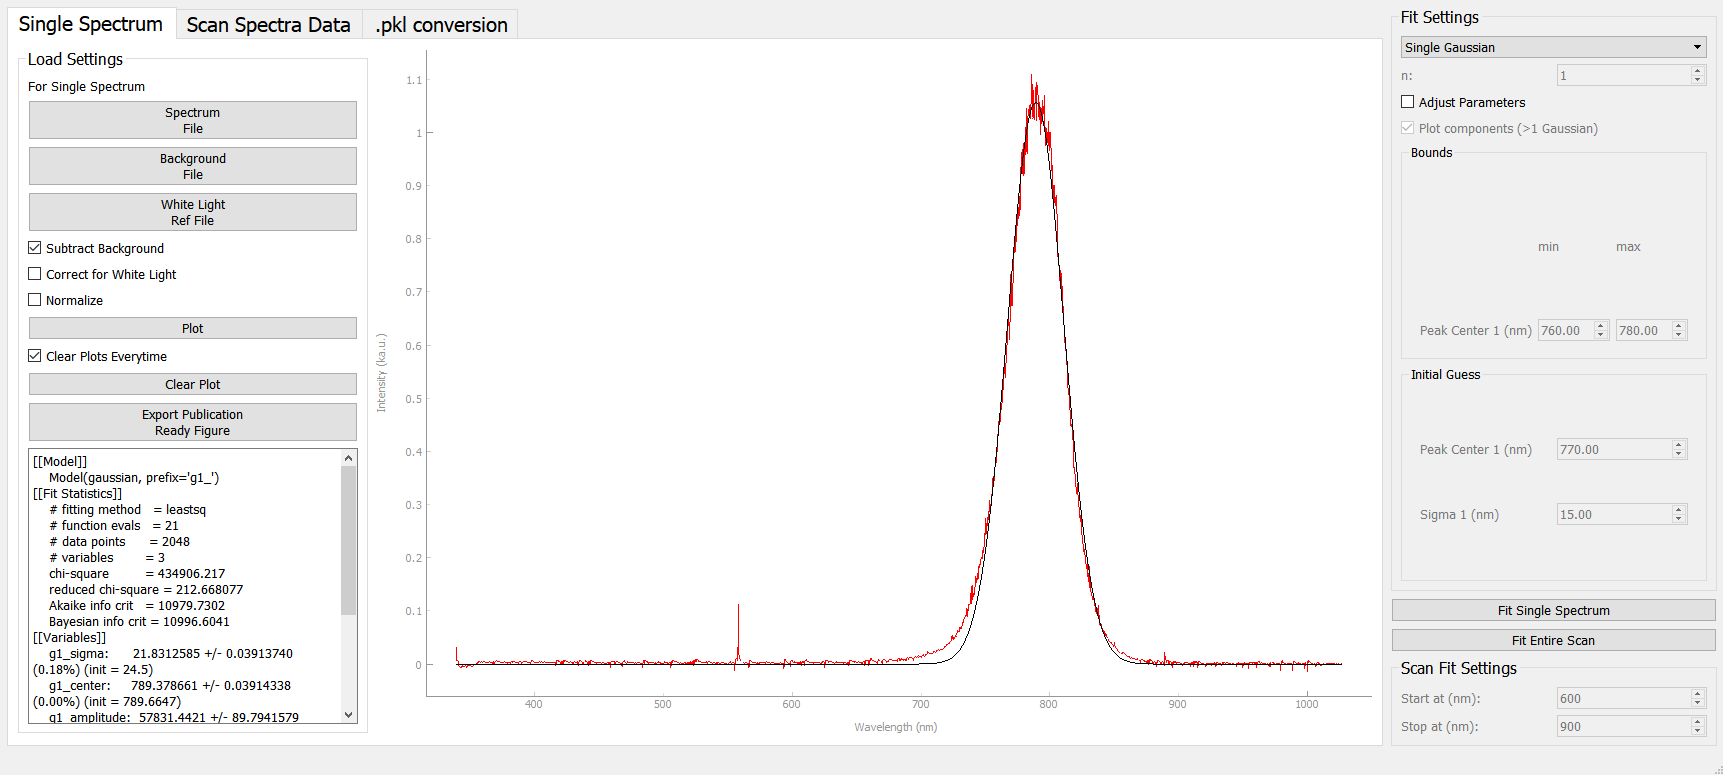This screenshot has height=775, width=1723.
Task: Click Initial Guess Peak Center 1 field
Action: (x=1614, y=449)
